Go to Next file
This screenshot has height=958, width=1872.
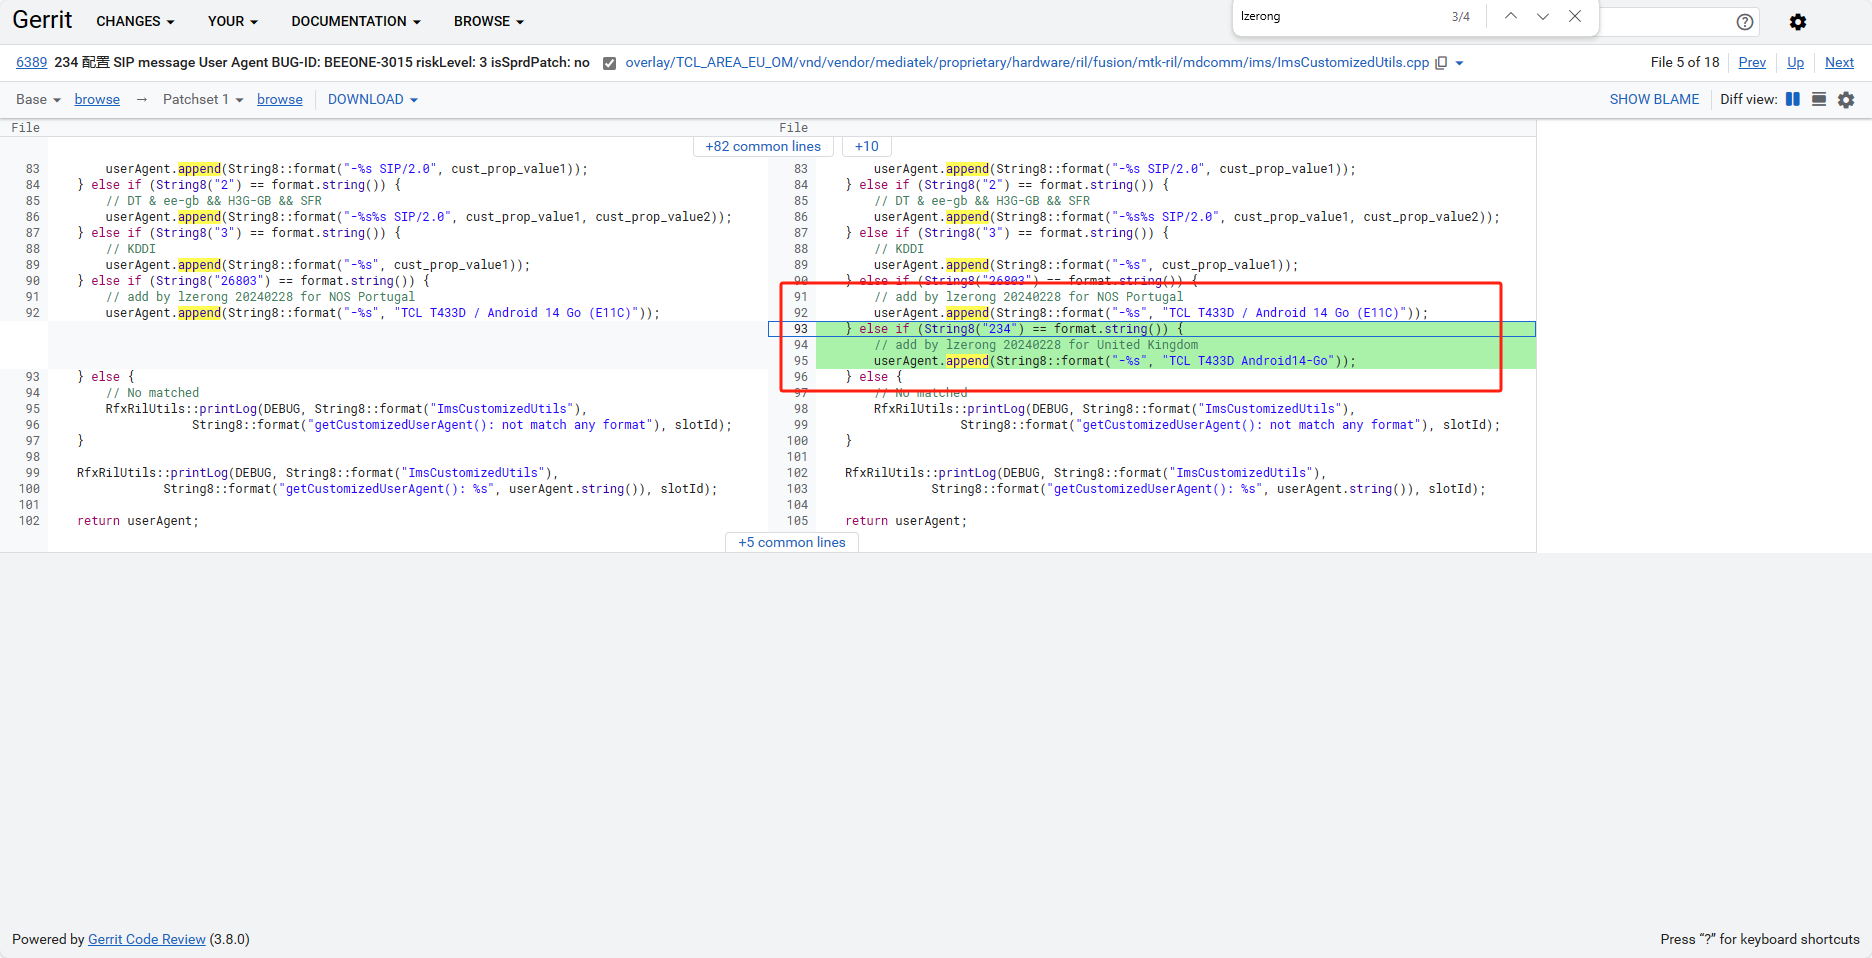pyautogui.click(x=1839, y=62)
